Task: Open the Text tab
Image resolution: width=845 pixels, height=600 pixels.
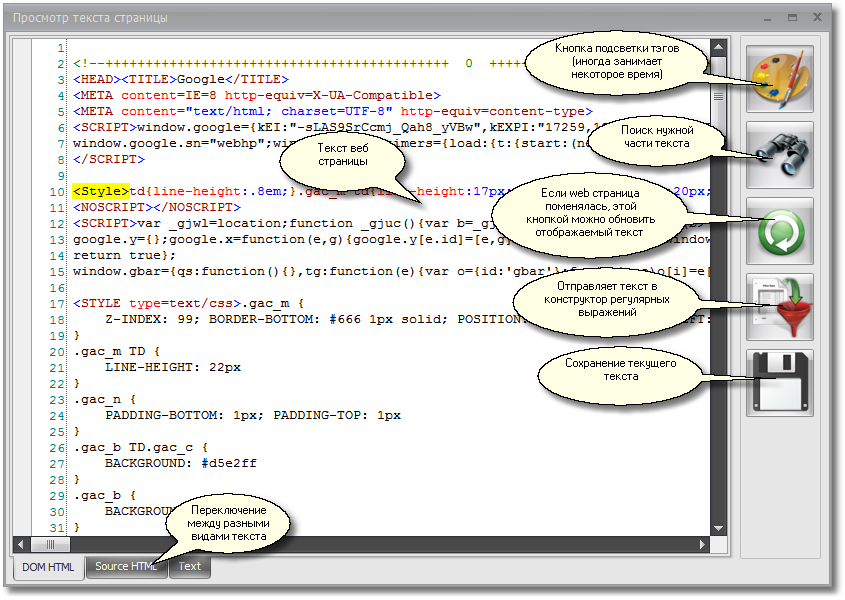Action: [x=190, y=566]
